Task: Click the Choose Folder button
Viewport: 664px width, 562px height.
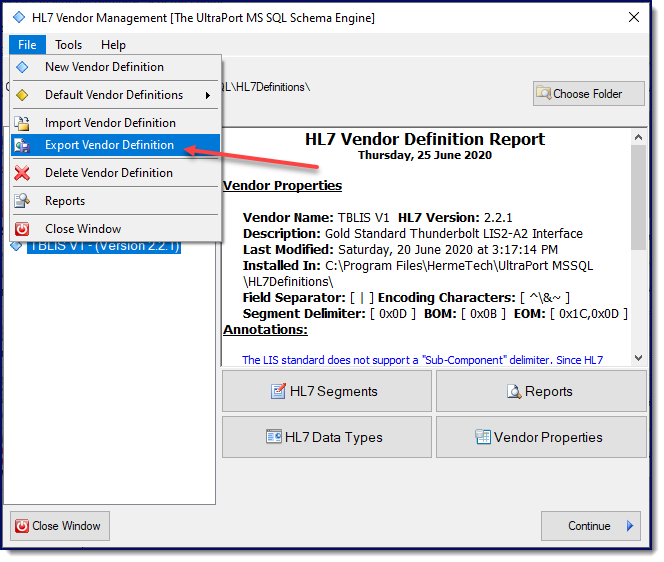Action: (589, 94)
